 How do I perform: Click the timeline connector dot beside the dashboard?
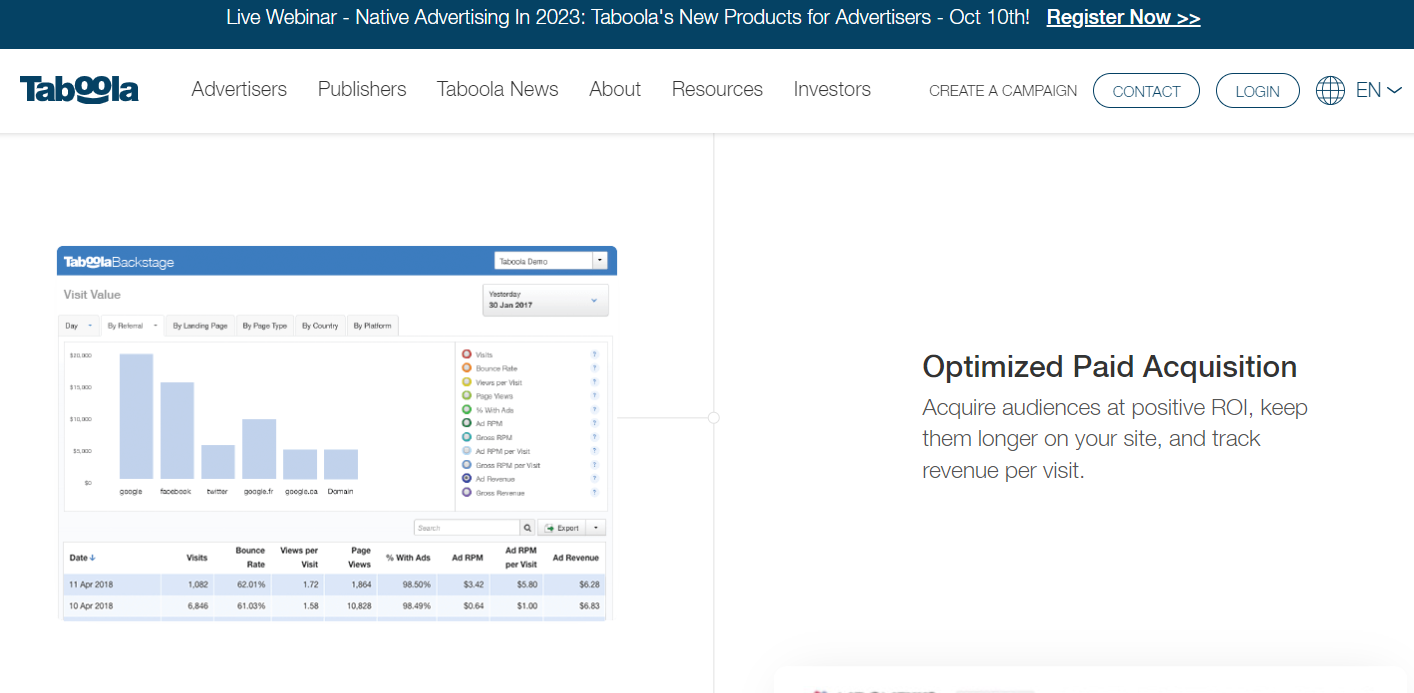click(713, 418)
